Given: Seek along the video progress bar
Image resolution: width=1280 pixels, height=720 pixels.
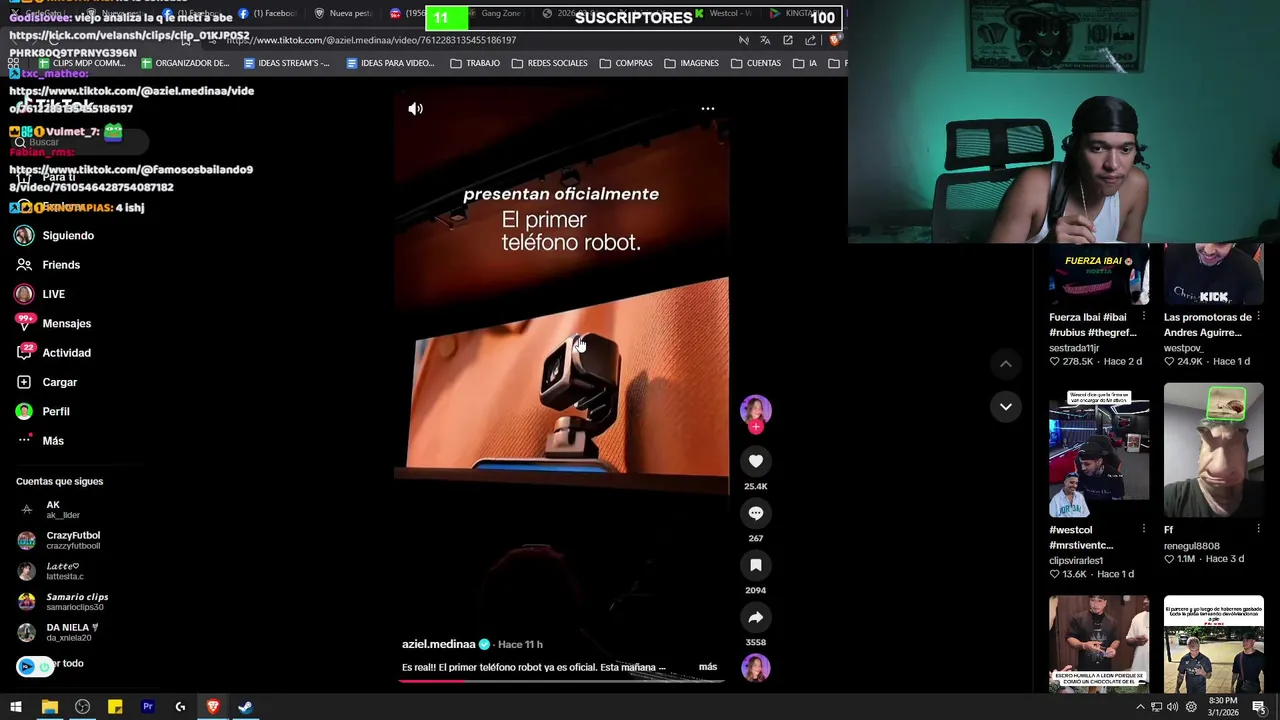Looking at the screenshot, I should (561, 681).
